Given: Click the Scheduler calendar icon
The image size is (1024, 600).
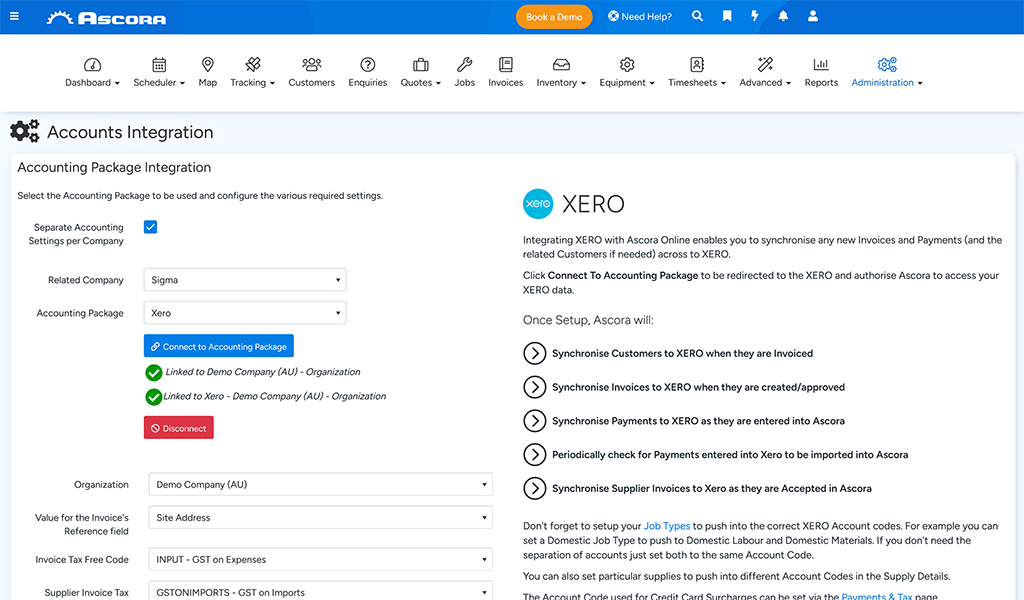Looking at the screenshot, I should pos(159,65).
